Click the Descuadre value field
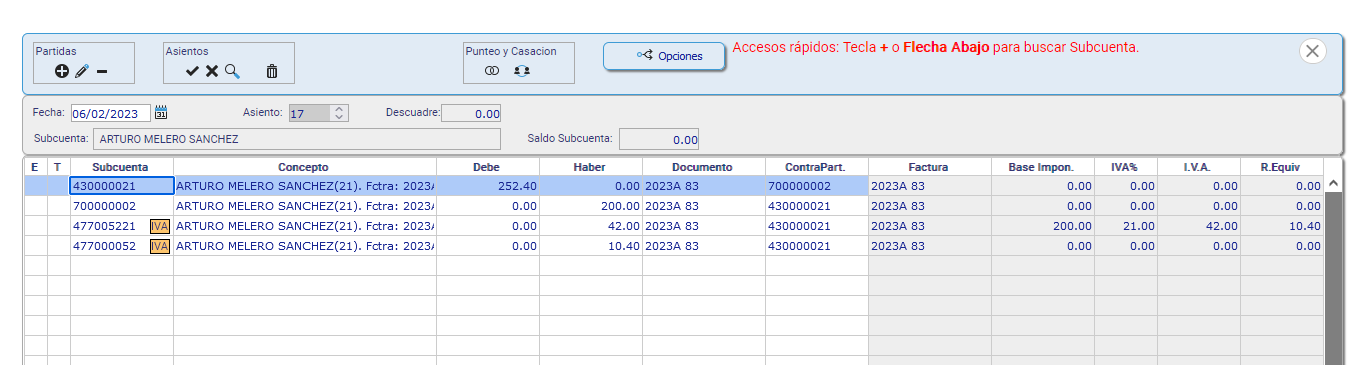This screenshot has width=1362, height=365. click(x=471, y=113)
